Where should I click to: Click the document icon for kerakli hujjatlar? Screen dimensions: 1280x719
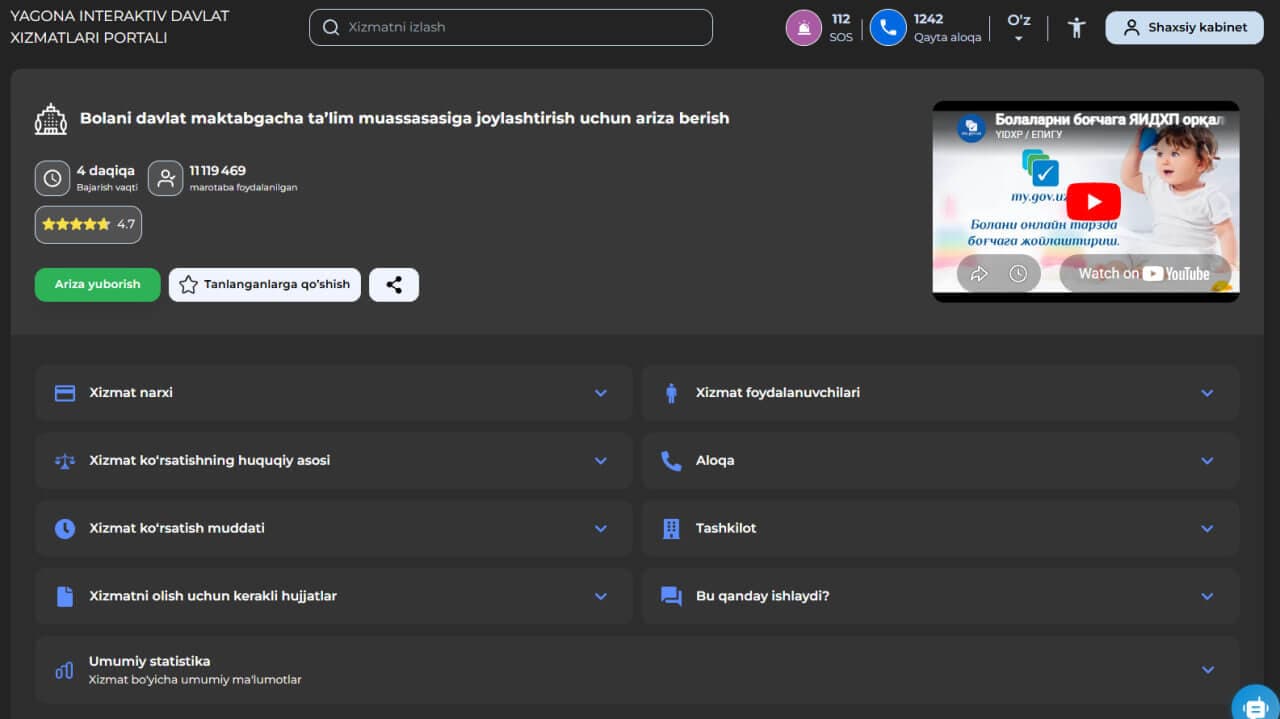coord(65,597)
